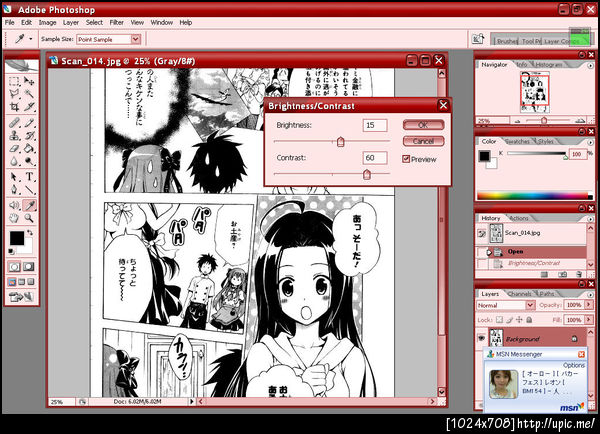This screenshot has width=600, height=434.
Task: Click OK in Brightness/Contrast dialog
Action: pyautogui.click(x=423, y=125)
